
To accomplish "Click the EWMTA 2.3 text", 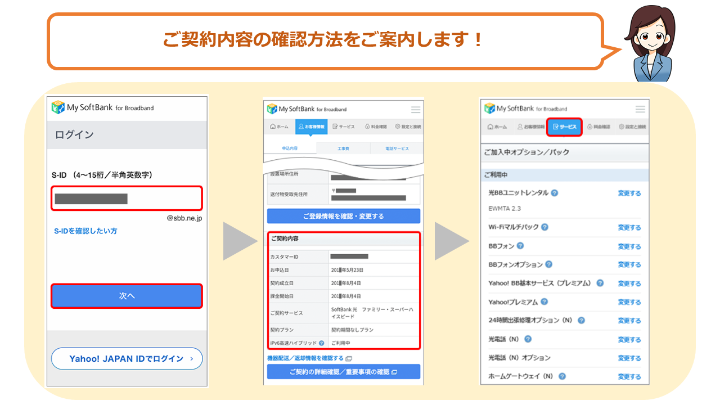I will click(505, 208).
